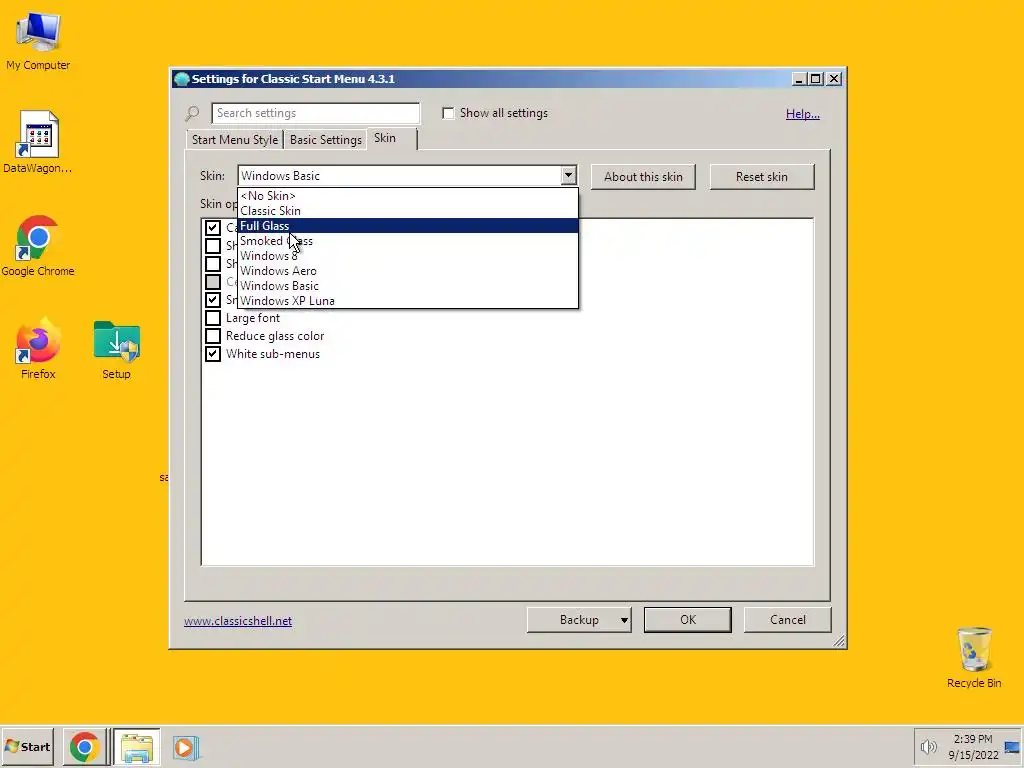Click the window resize grip corner
This screenshot has width=1024, height=768.
(839, 641)
